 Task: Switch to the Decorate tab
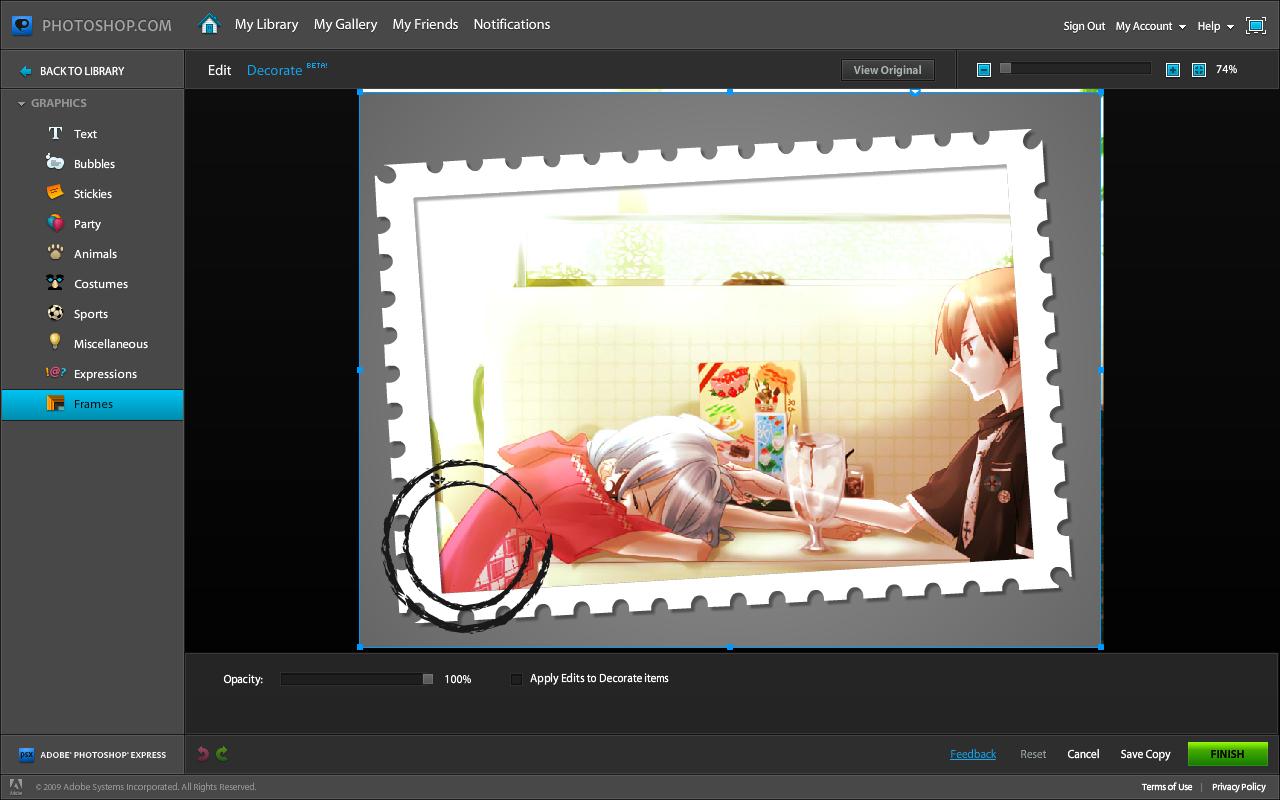[274, 70]
